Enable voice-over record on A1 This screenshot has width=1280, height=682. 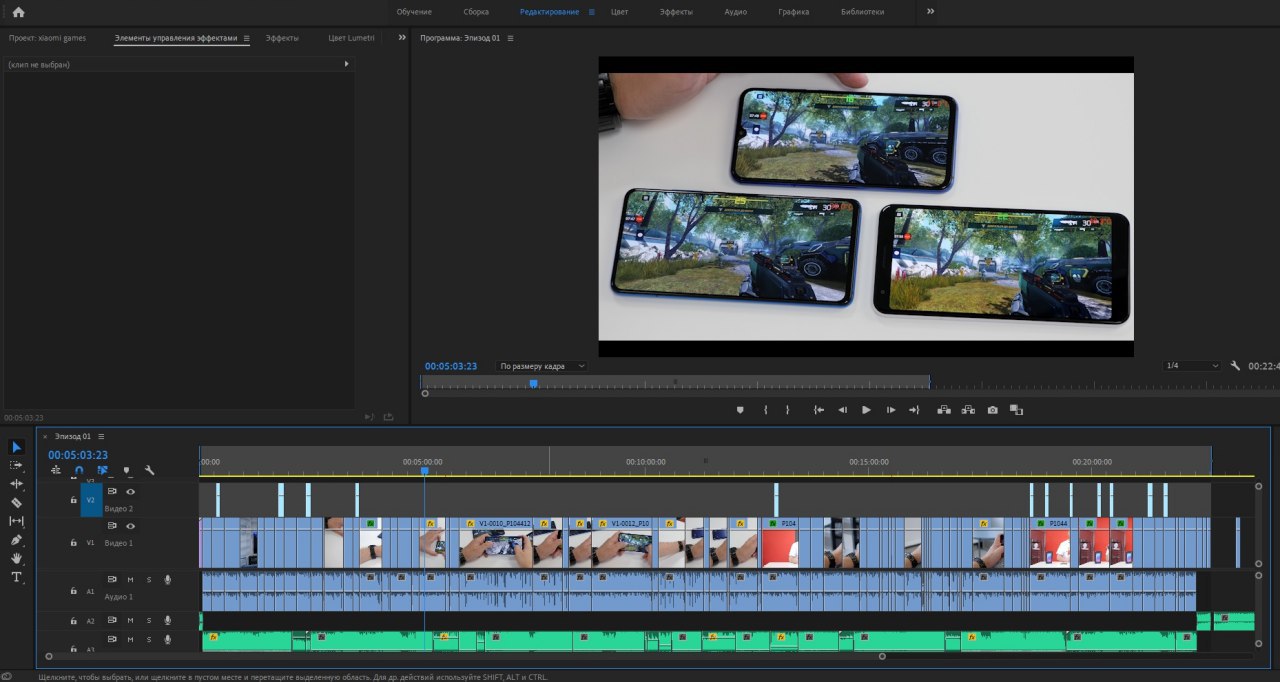coord(168,579)
